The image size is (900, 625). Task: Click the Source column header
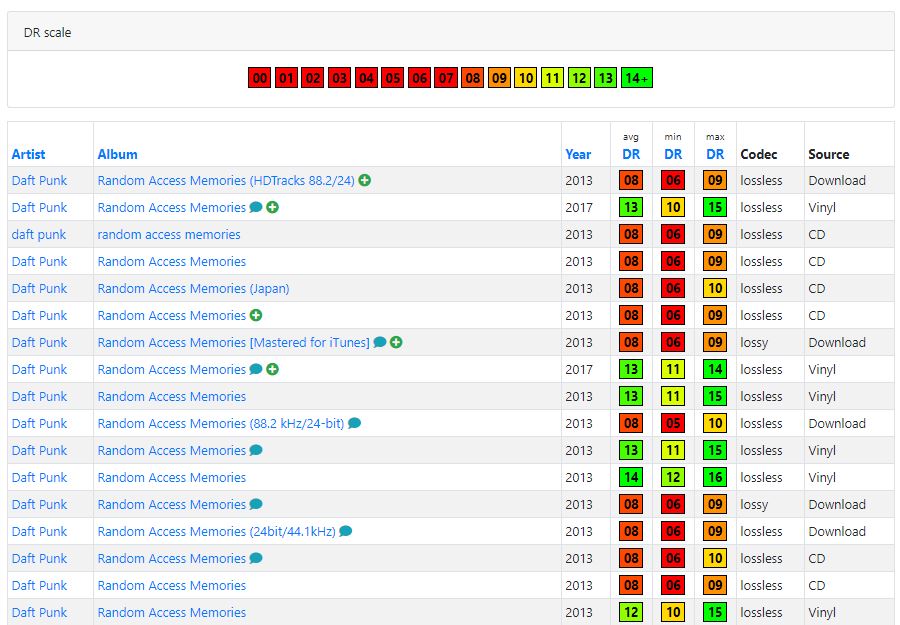829,154
